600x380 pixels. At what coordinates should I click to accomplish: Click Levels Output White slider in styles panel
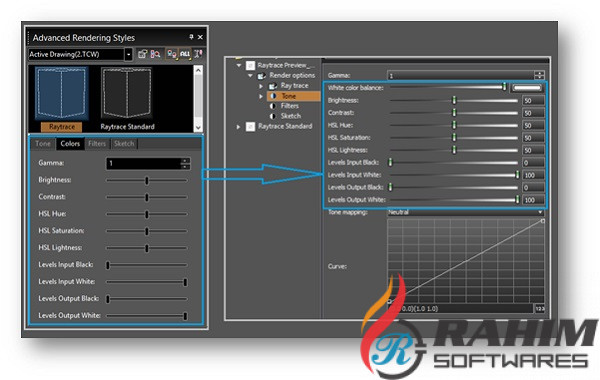coord(147,316)
